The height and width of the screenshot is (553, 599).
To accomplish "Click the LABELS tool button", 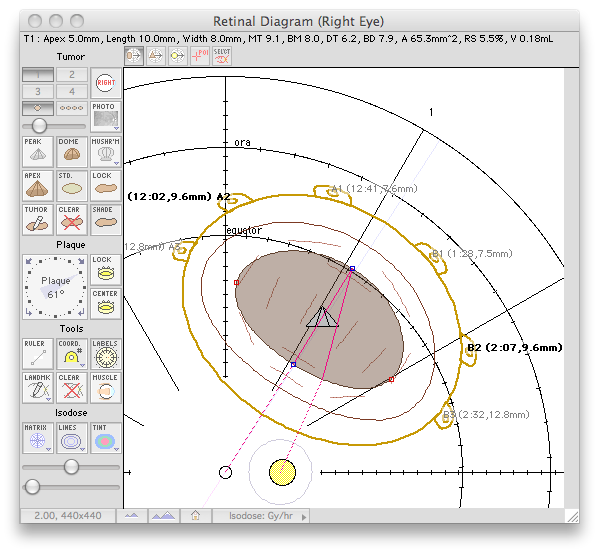I will 106,354.
